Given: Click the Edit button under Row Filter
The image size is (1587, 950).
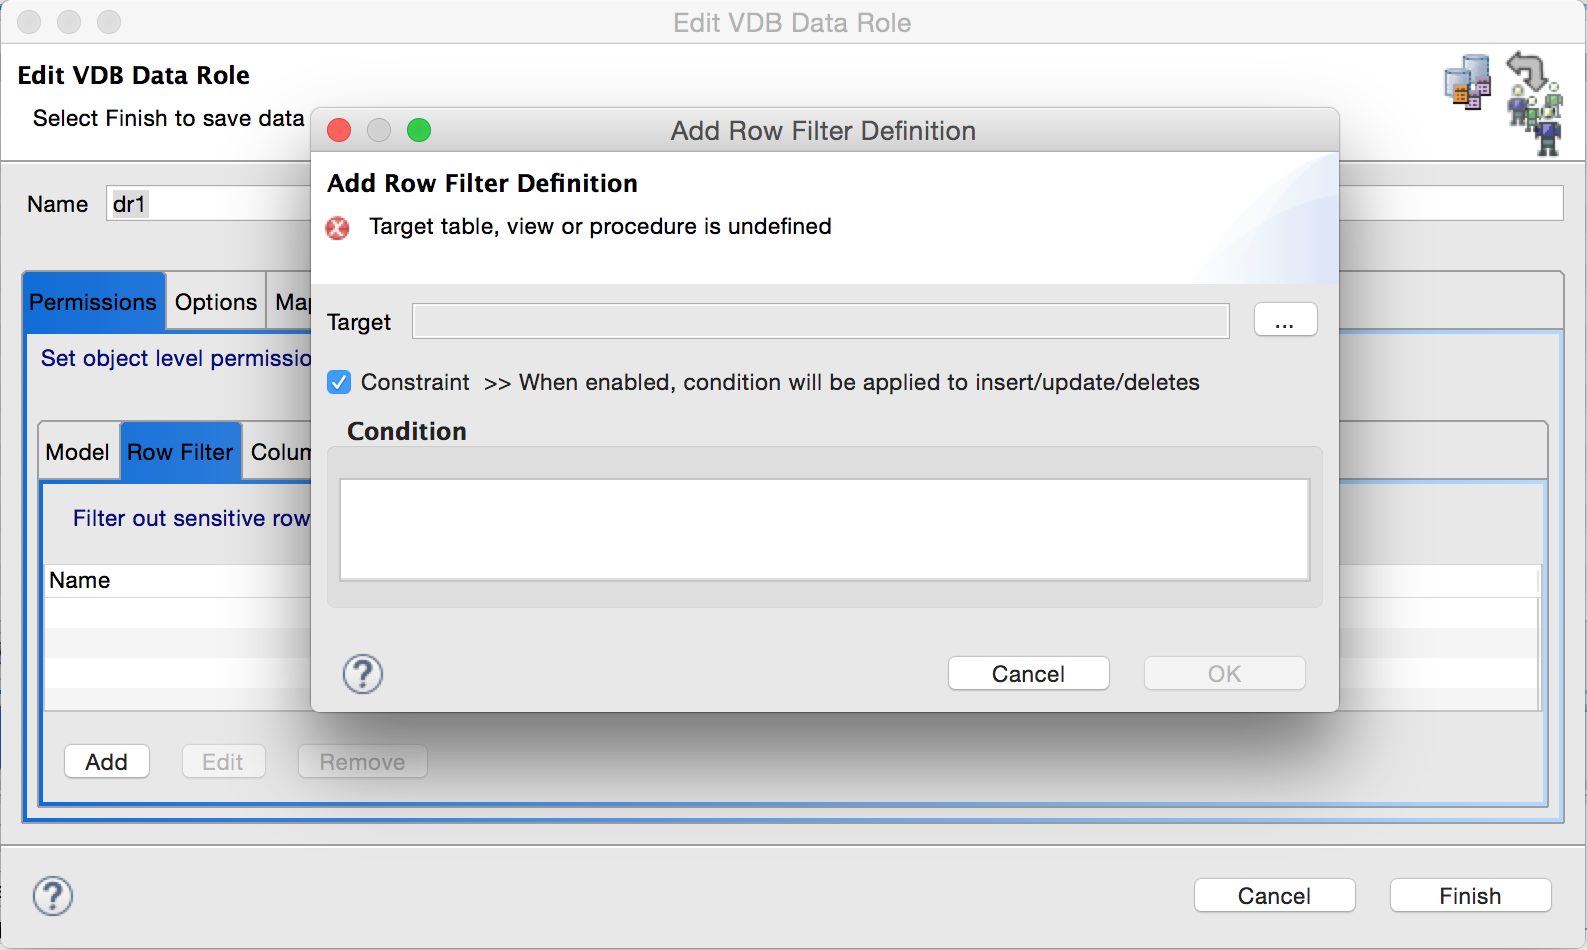Looking at the screenshot, I should [x=223, y=761].
